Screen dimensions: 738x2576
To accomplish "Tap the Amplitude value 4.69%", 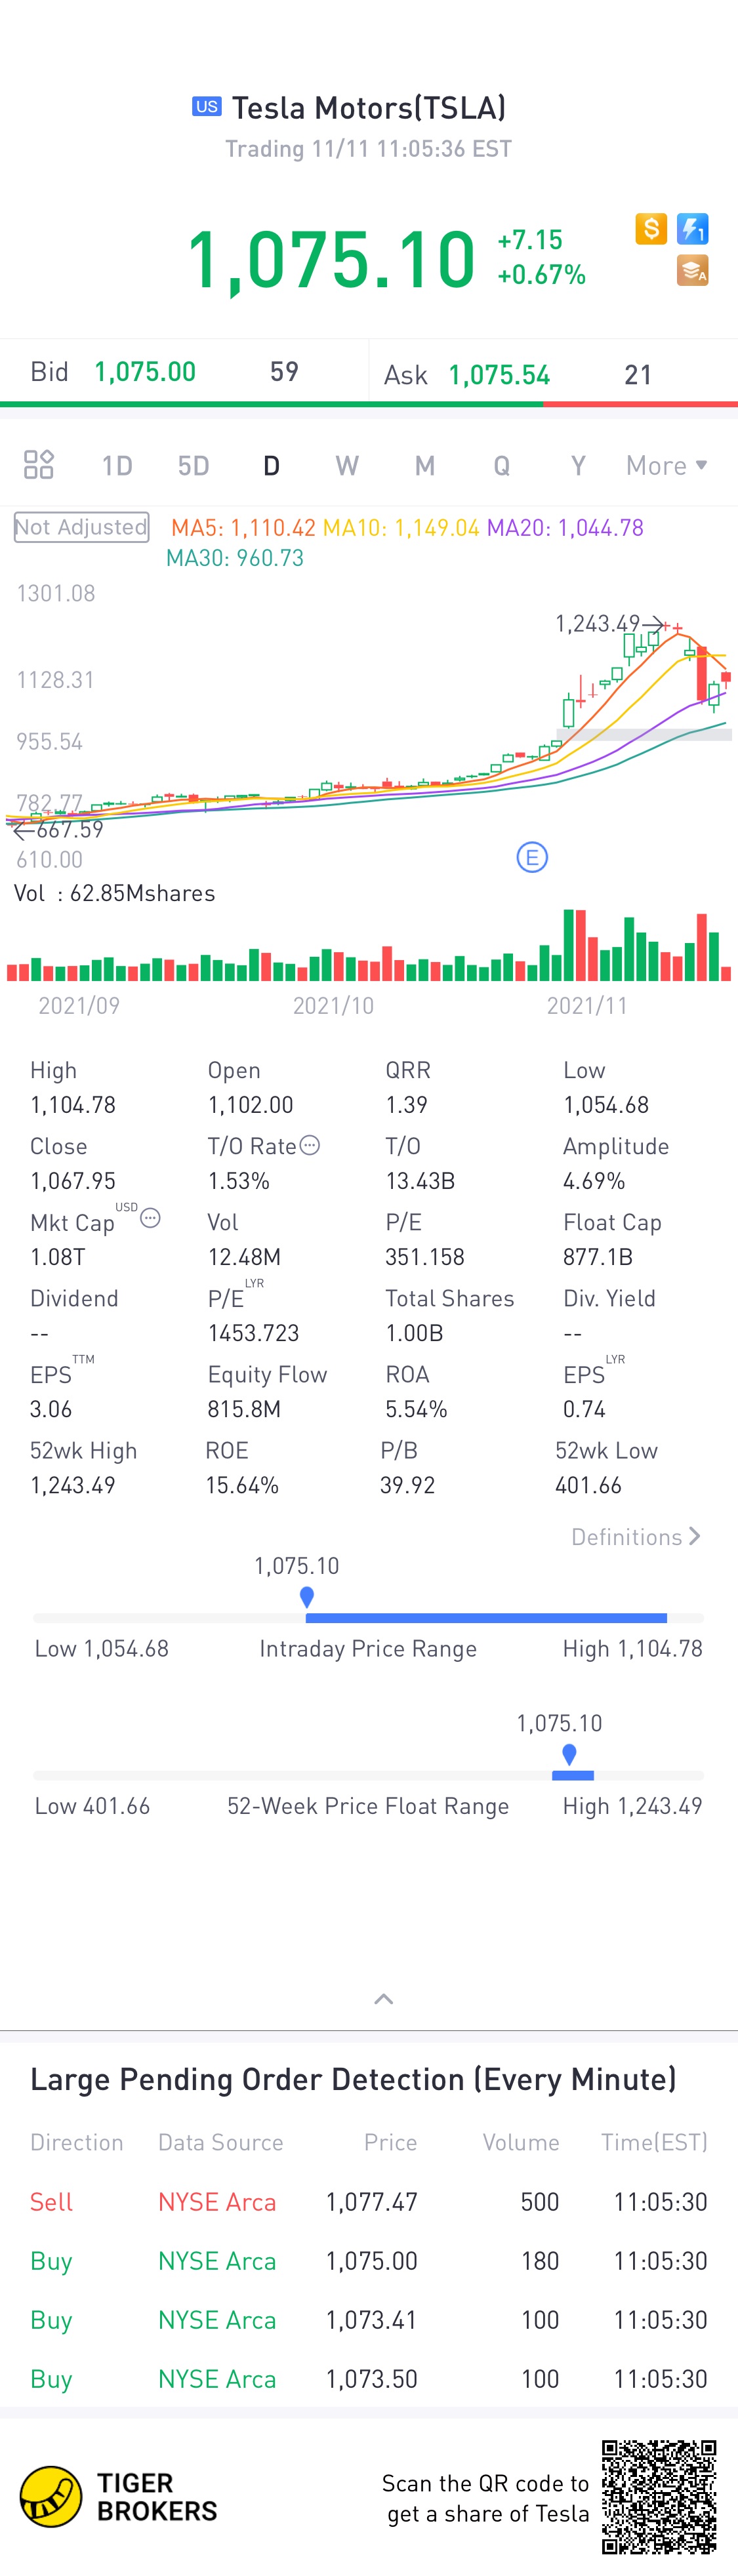I will click(594, 1181).
